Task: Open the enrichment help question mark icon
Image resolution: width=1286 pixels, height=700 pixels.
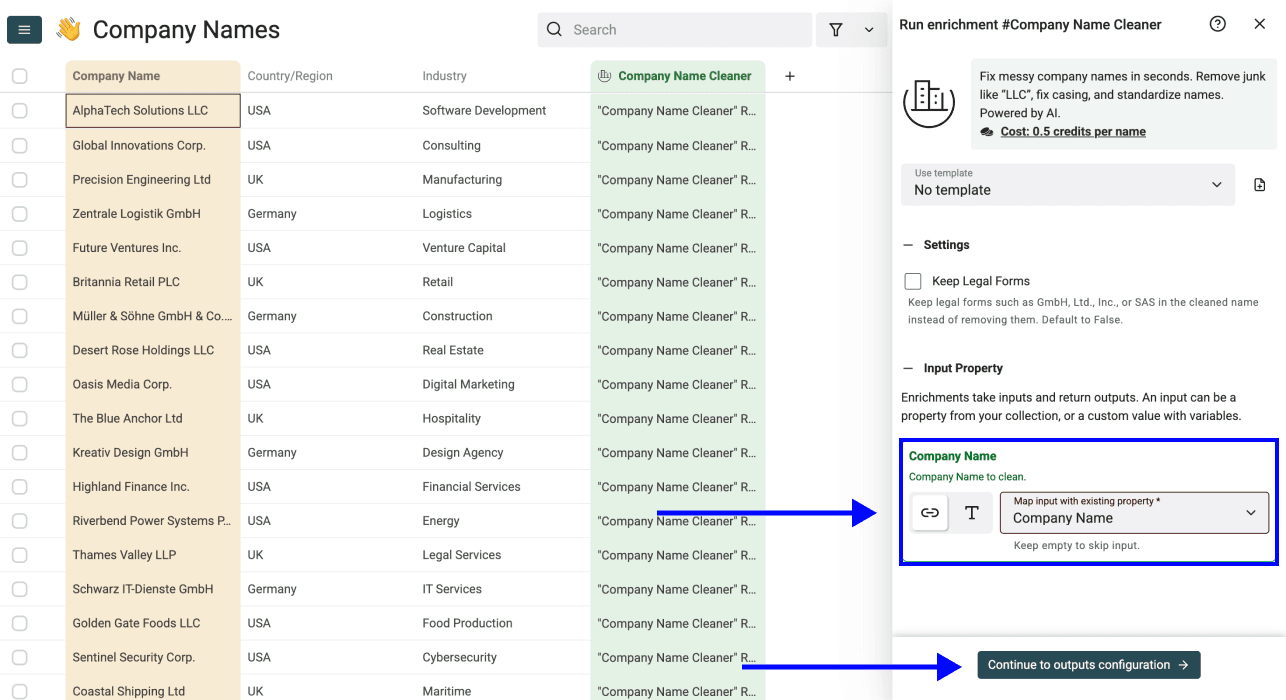Action: tap(1217, 23)
